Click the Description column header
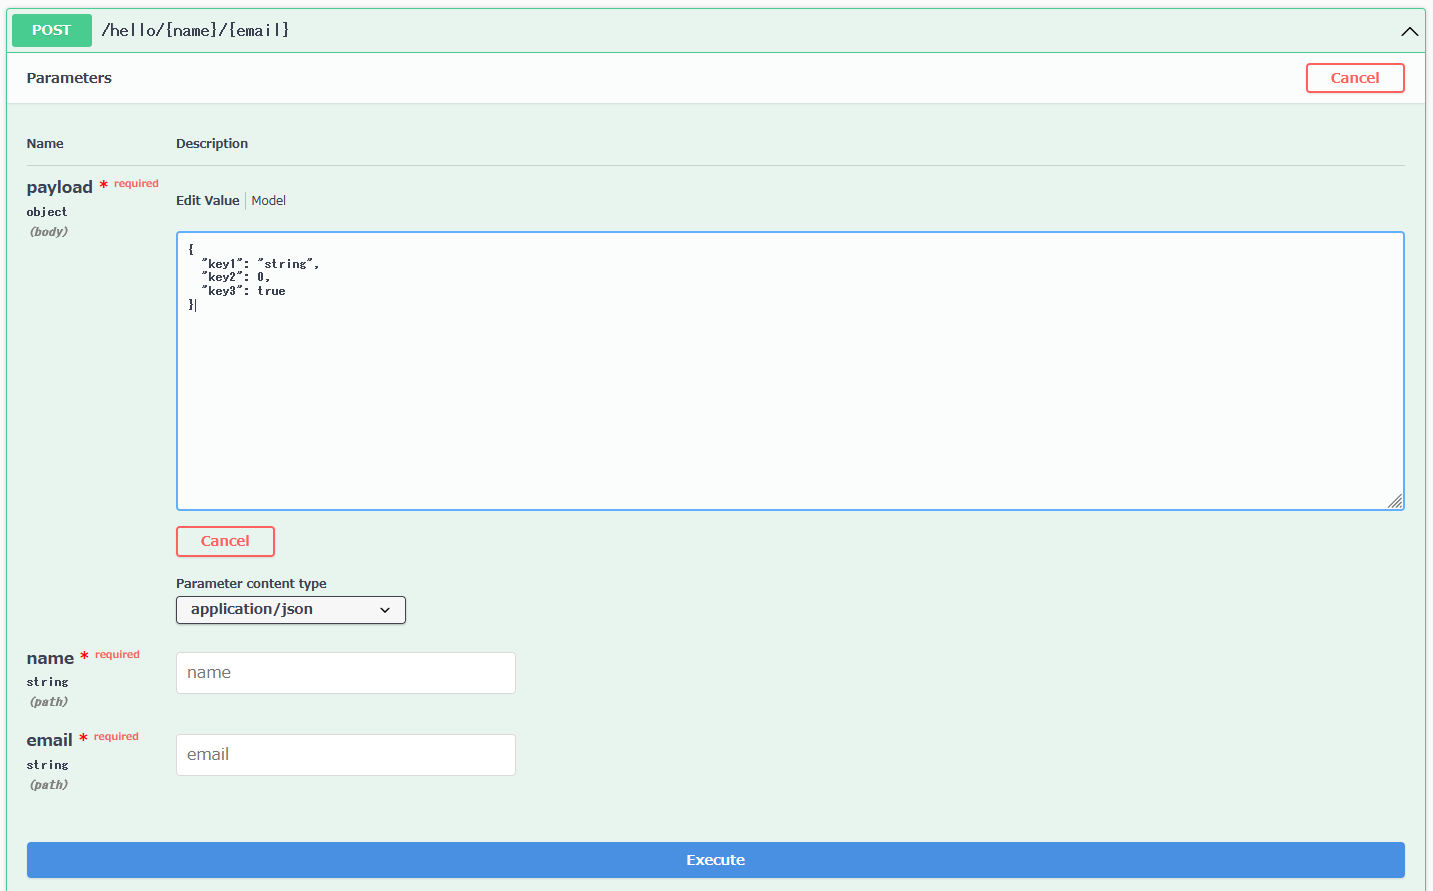1433x891 pixels. (211, 143)
